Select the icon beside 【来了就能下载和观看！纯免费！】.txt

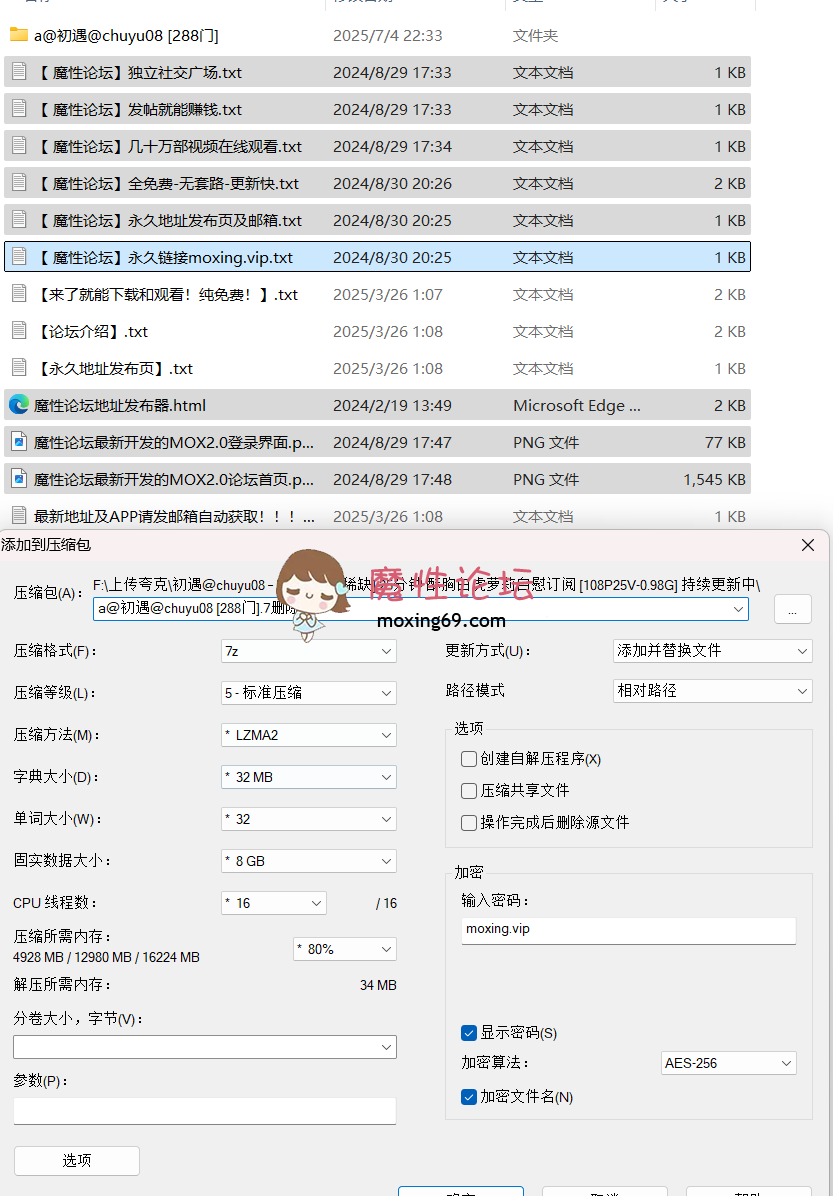point(19,294)
